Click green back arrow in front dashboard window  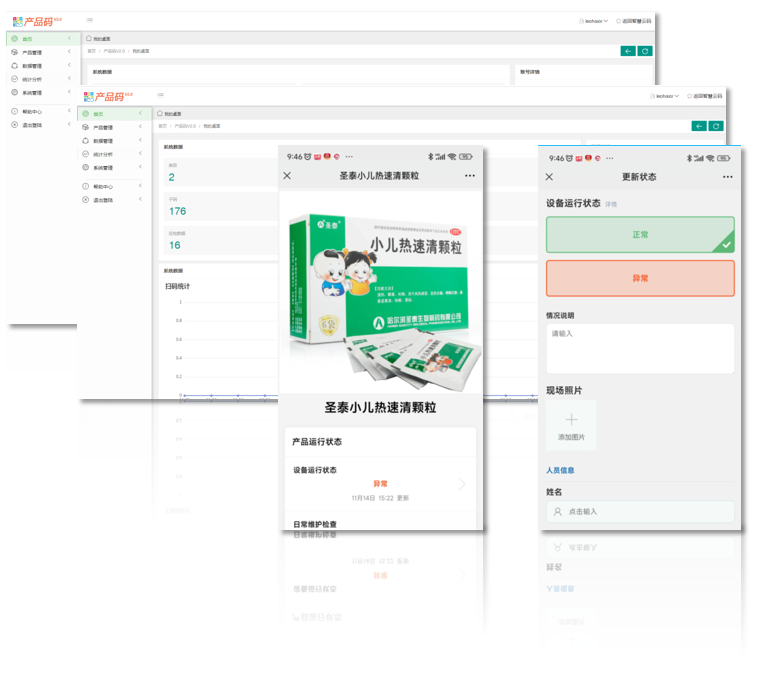(x=698, y=126)
